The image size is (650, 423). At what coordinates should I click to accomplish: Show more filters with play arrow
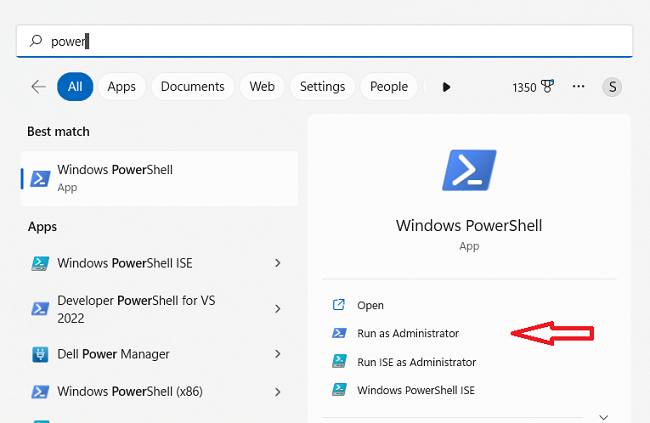click(x=446, y=87)
